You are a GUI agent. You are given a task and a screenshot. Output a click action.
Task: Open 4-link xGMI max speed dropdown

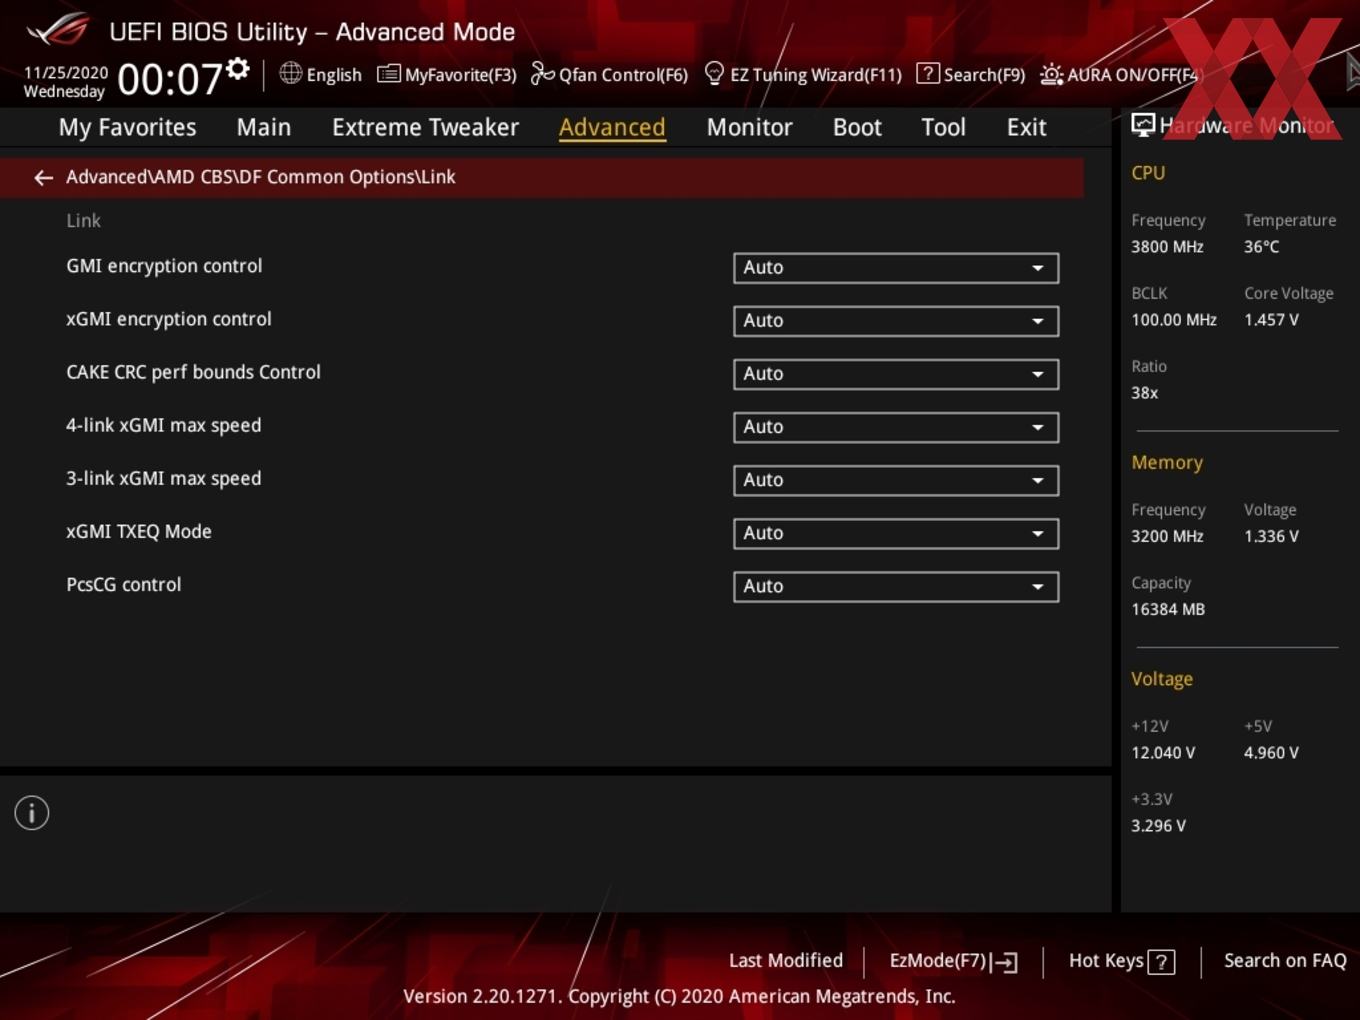click(896, 427)
